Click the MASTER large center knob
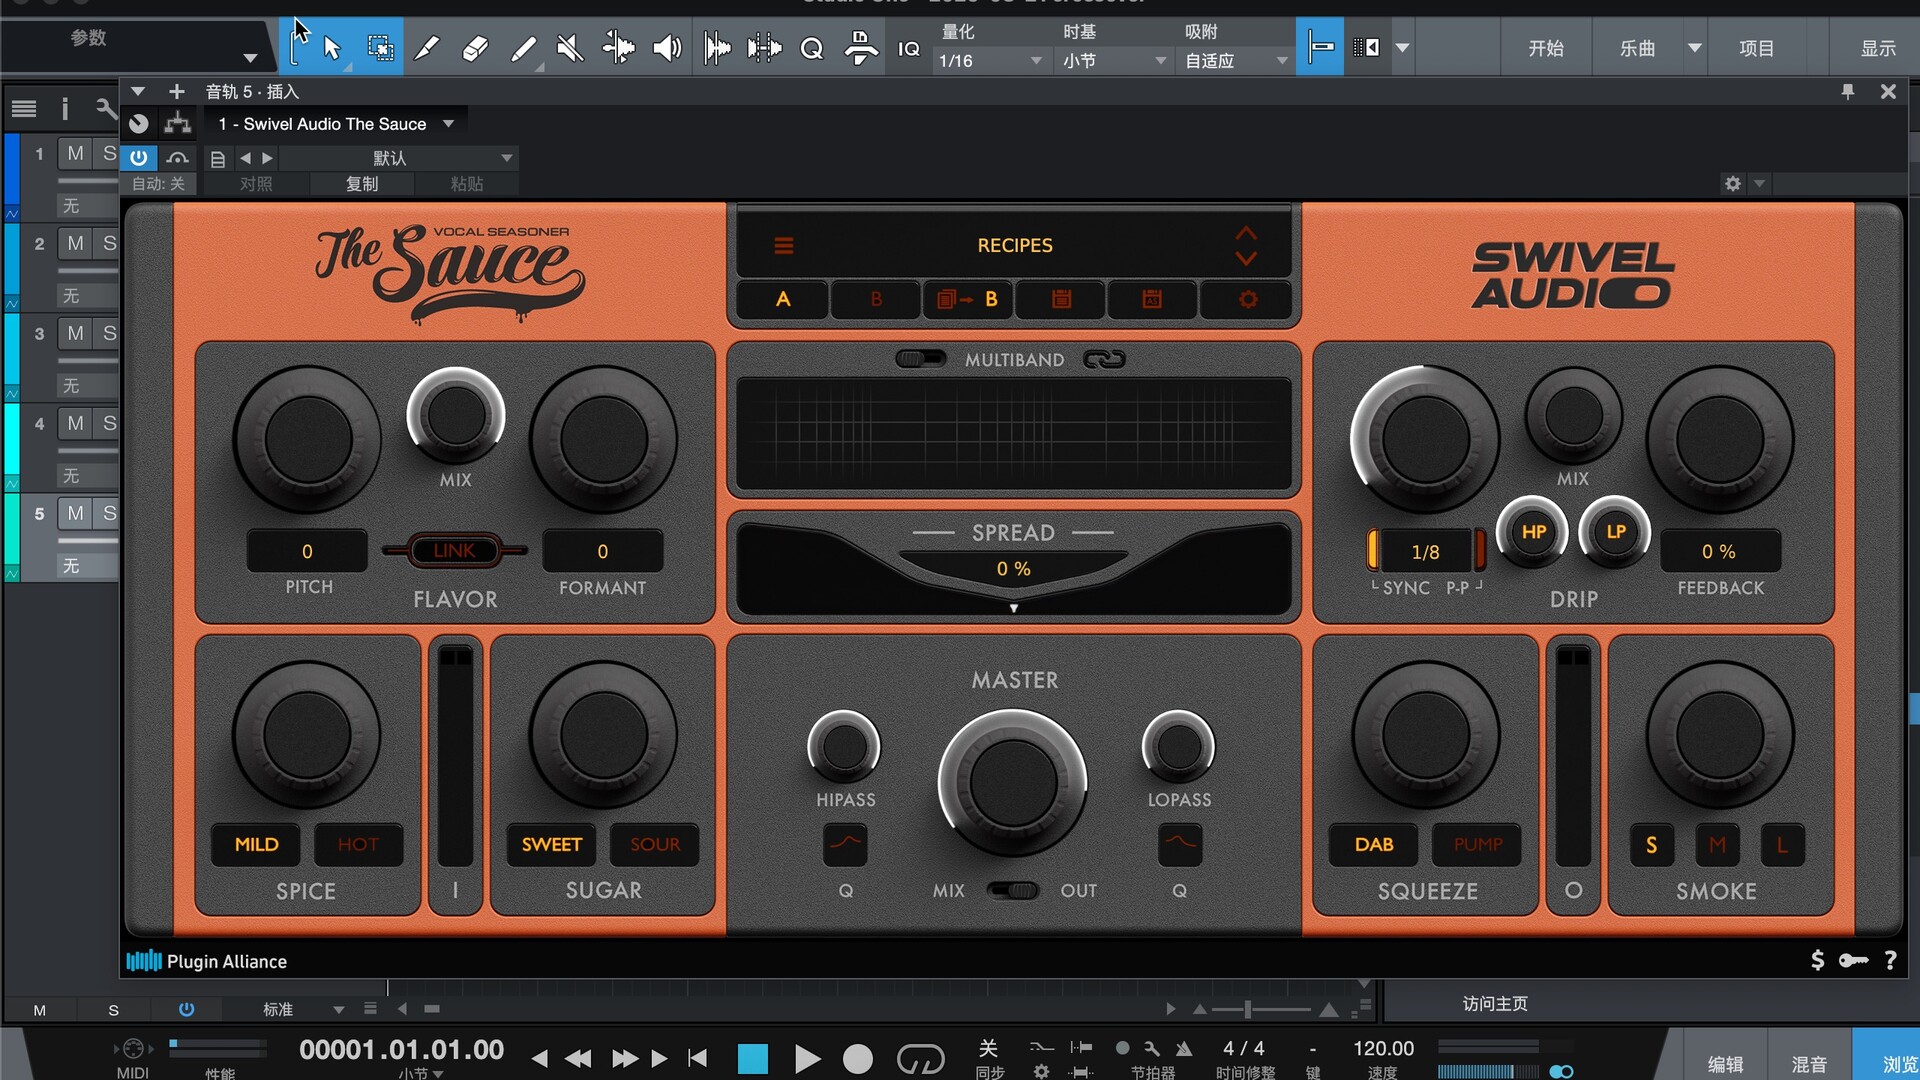This screenshot has height=1080, width=1920. 1013,783
